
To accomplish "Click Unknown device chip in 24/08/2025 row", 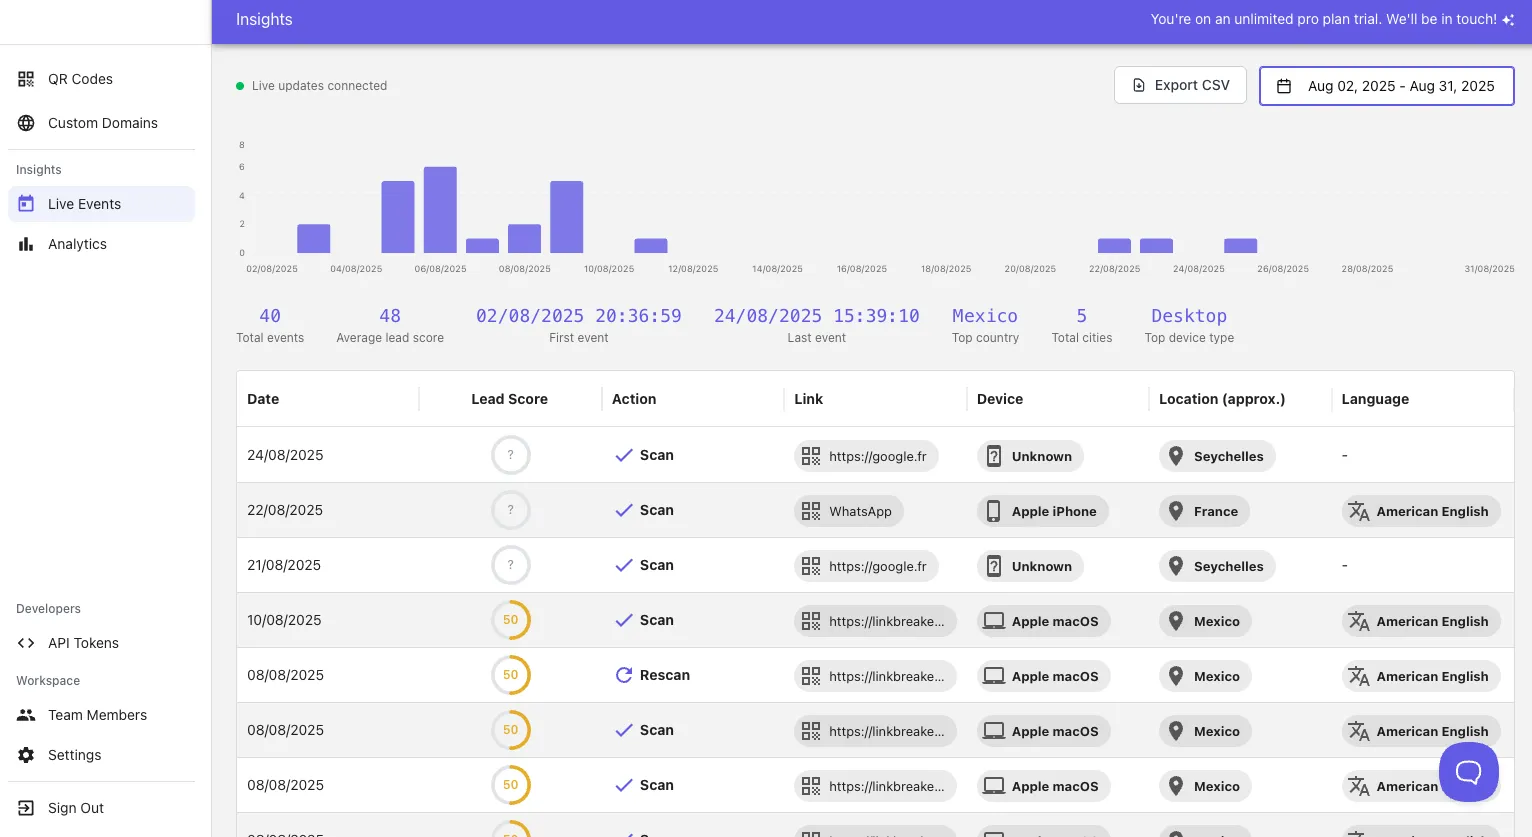I will [1030, 456].
